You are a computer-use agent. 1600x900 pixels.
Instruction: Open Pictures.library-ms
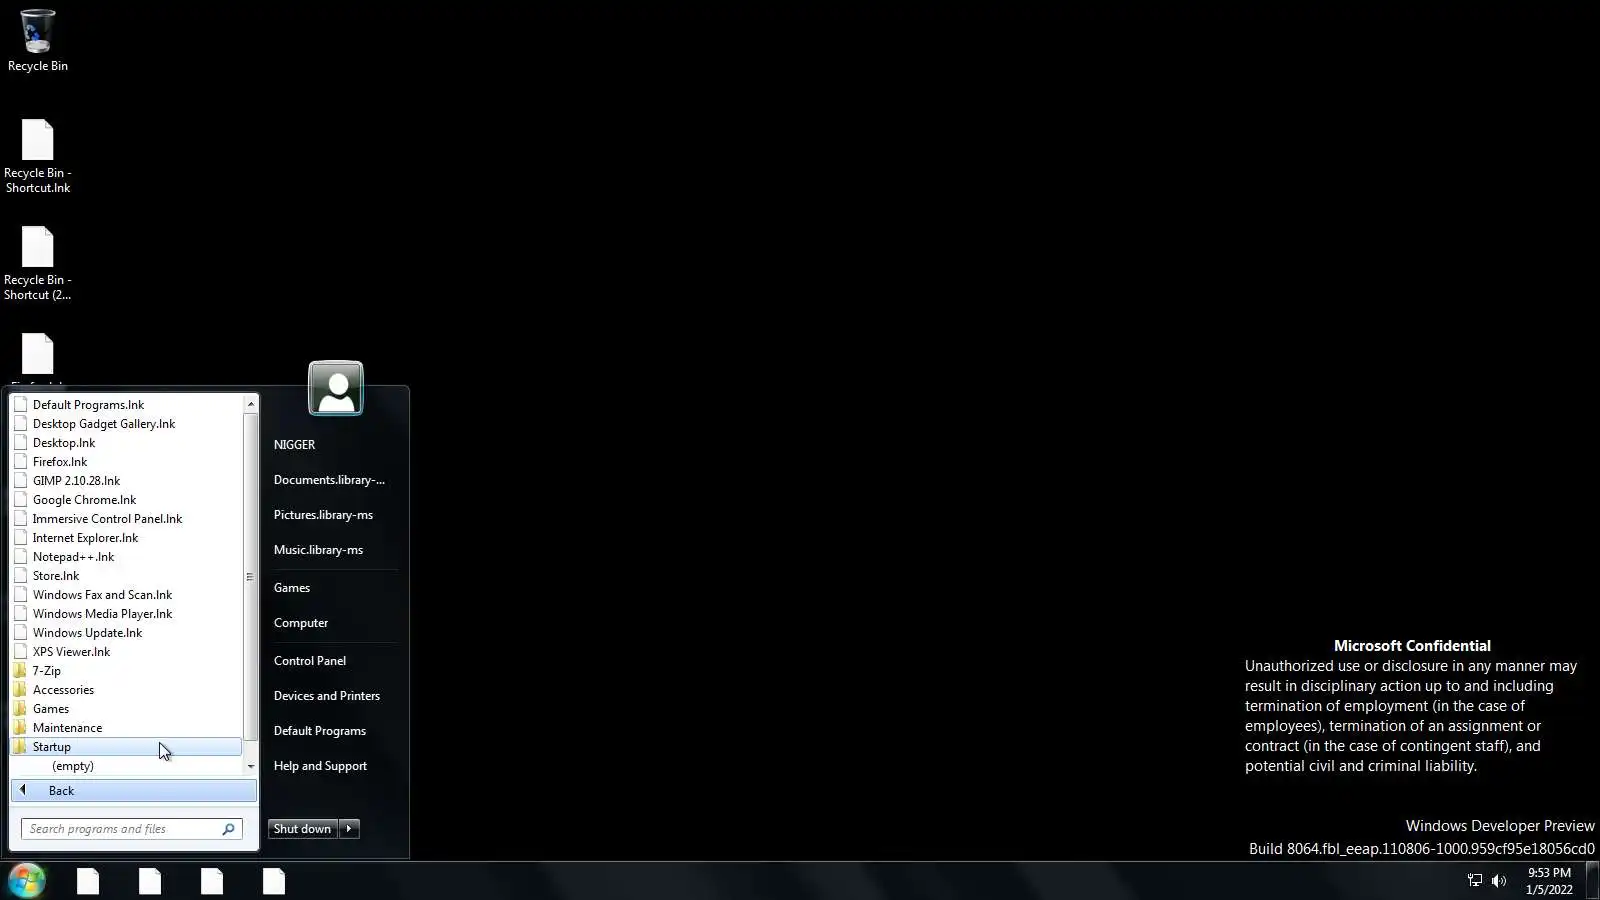[x=330, y=515]
